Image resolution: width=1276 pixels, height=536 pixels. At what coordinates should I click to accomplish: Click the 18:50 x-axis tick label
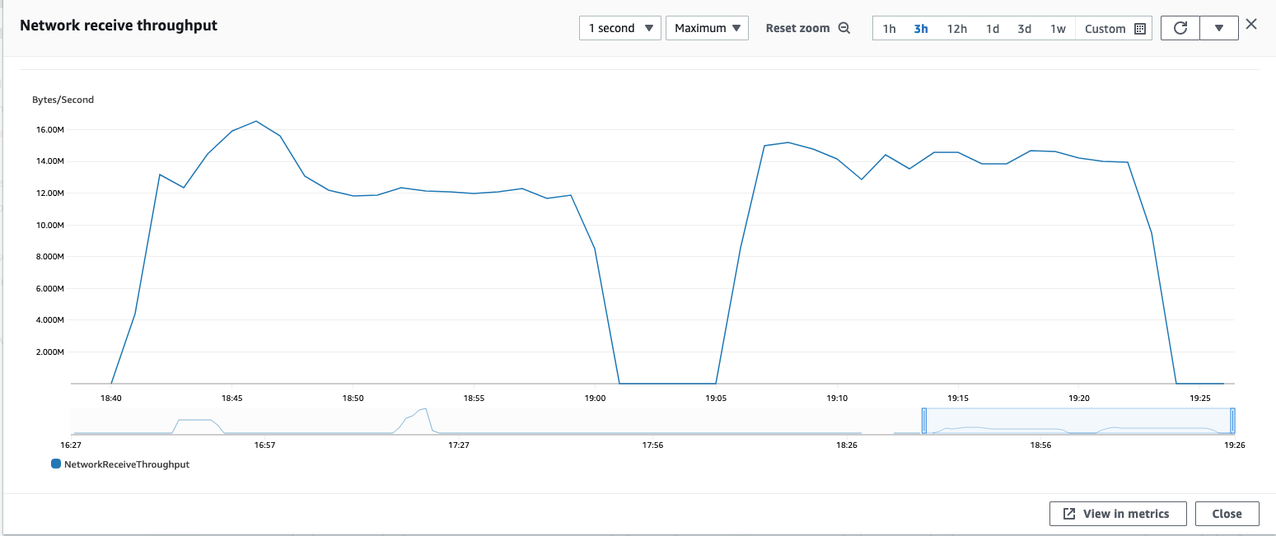353,398
